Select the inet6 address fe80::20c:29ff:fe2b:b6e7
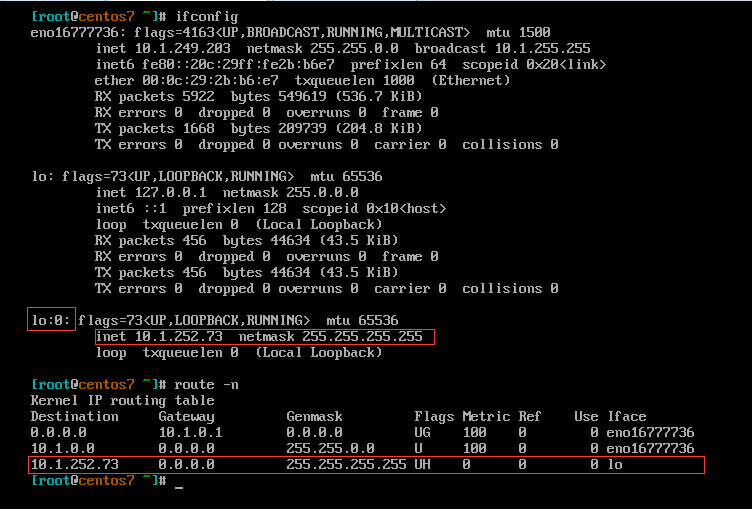 click(x=238, y=65)
